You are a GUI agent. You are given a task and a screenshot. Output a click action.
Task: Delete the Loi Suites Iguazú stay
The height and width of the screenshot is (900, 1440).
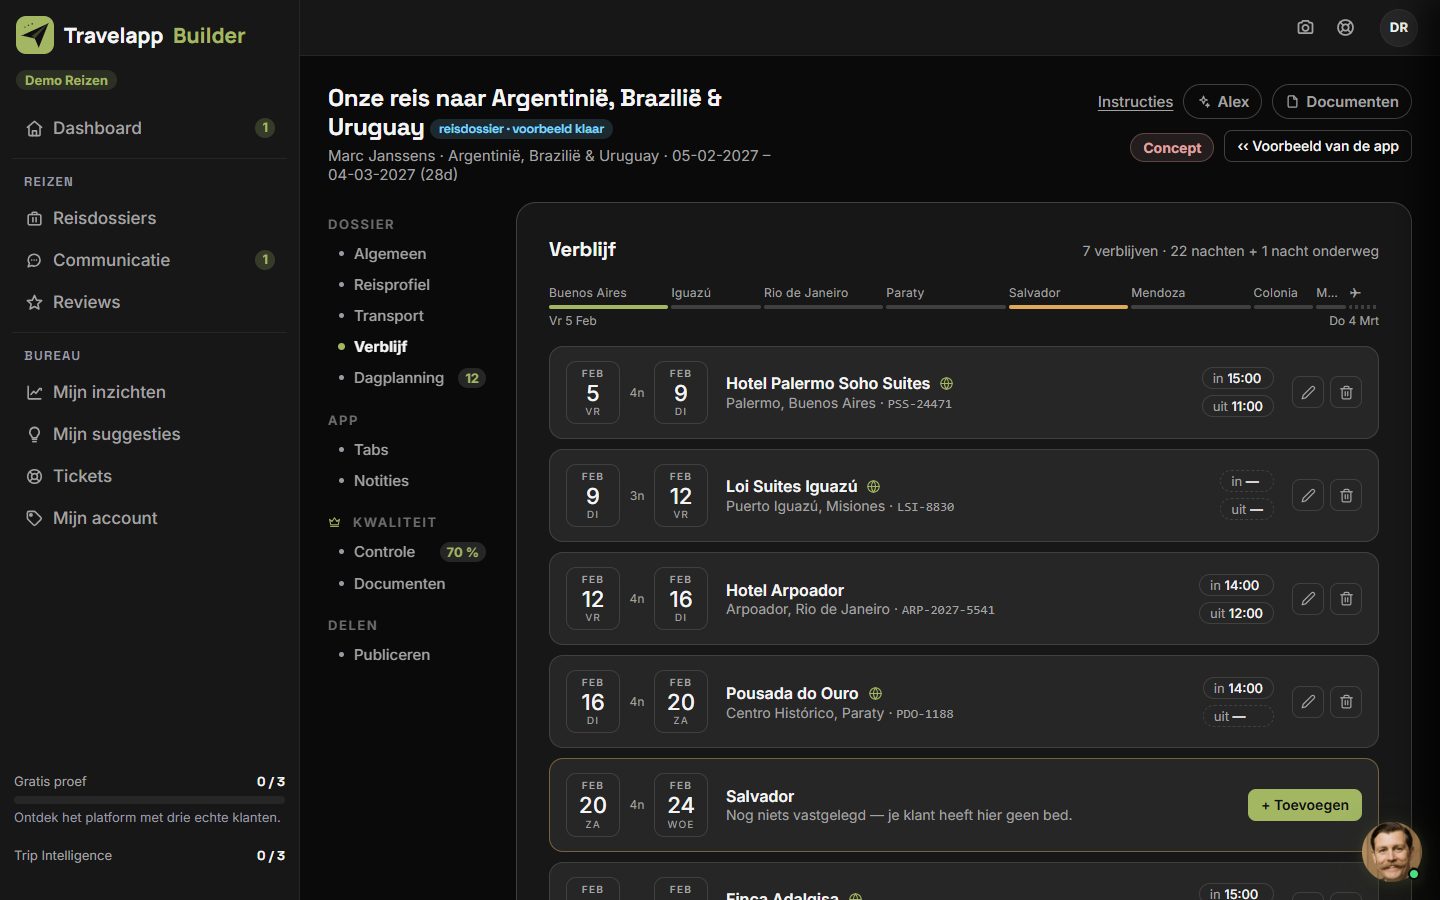point(1346,496)
